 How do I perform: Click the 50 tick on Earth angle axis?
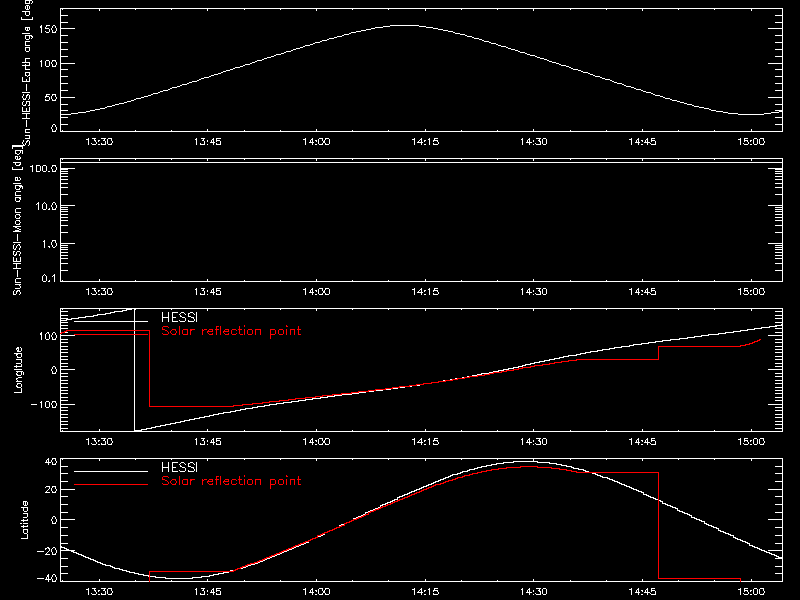[51, 97]
